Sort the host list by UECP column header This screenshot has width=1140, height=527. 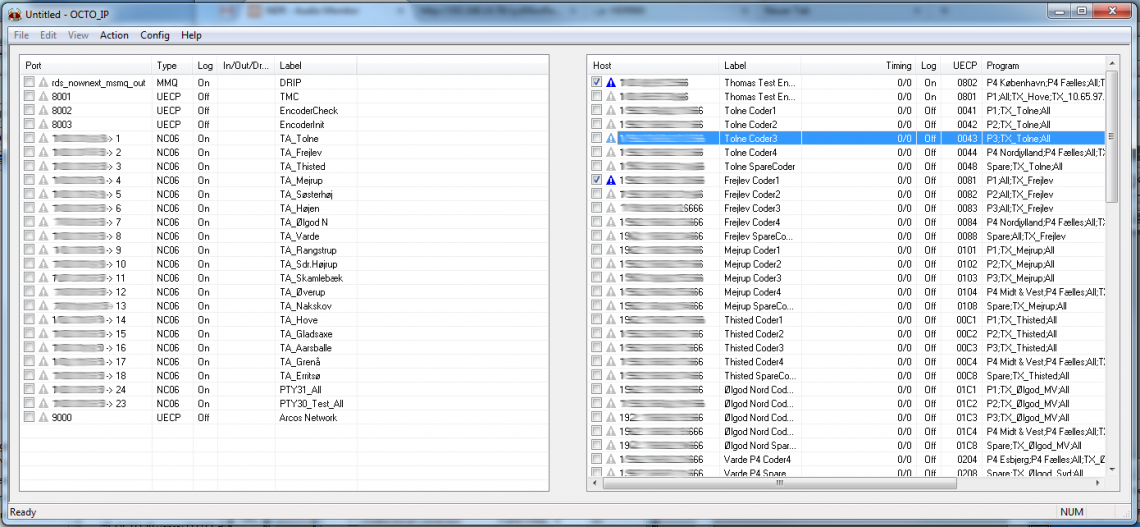964,65
